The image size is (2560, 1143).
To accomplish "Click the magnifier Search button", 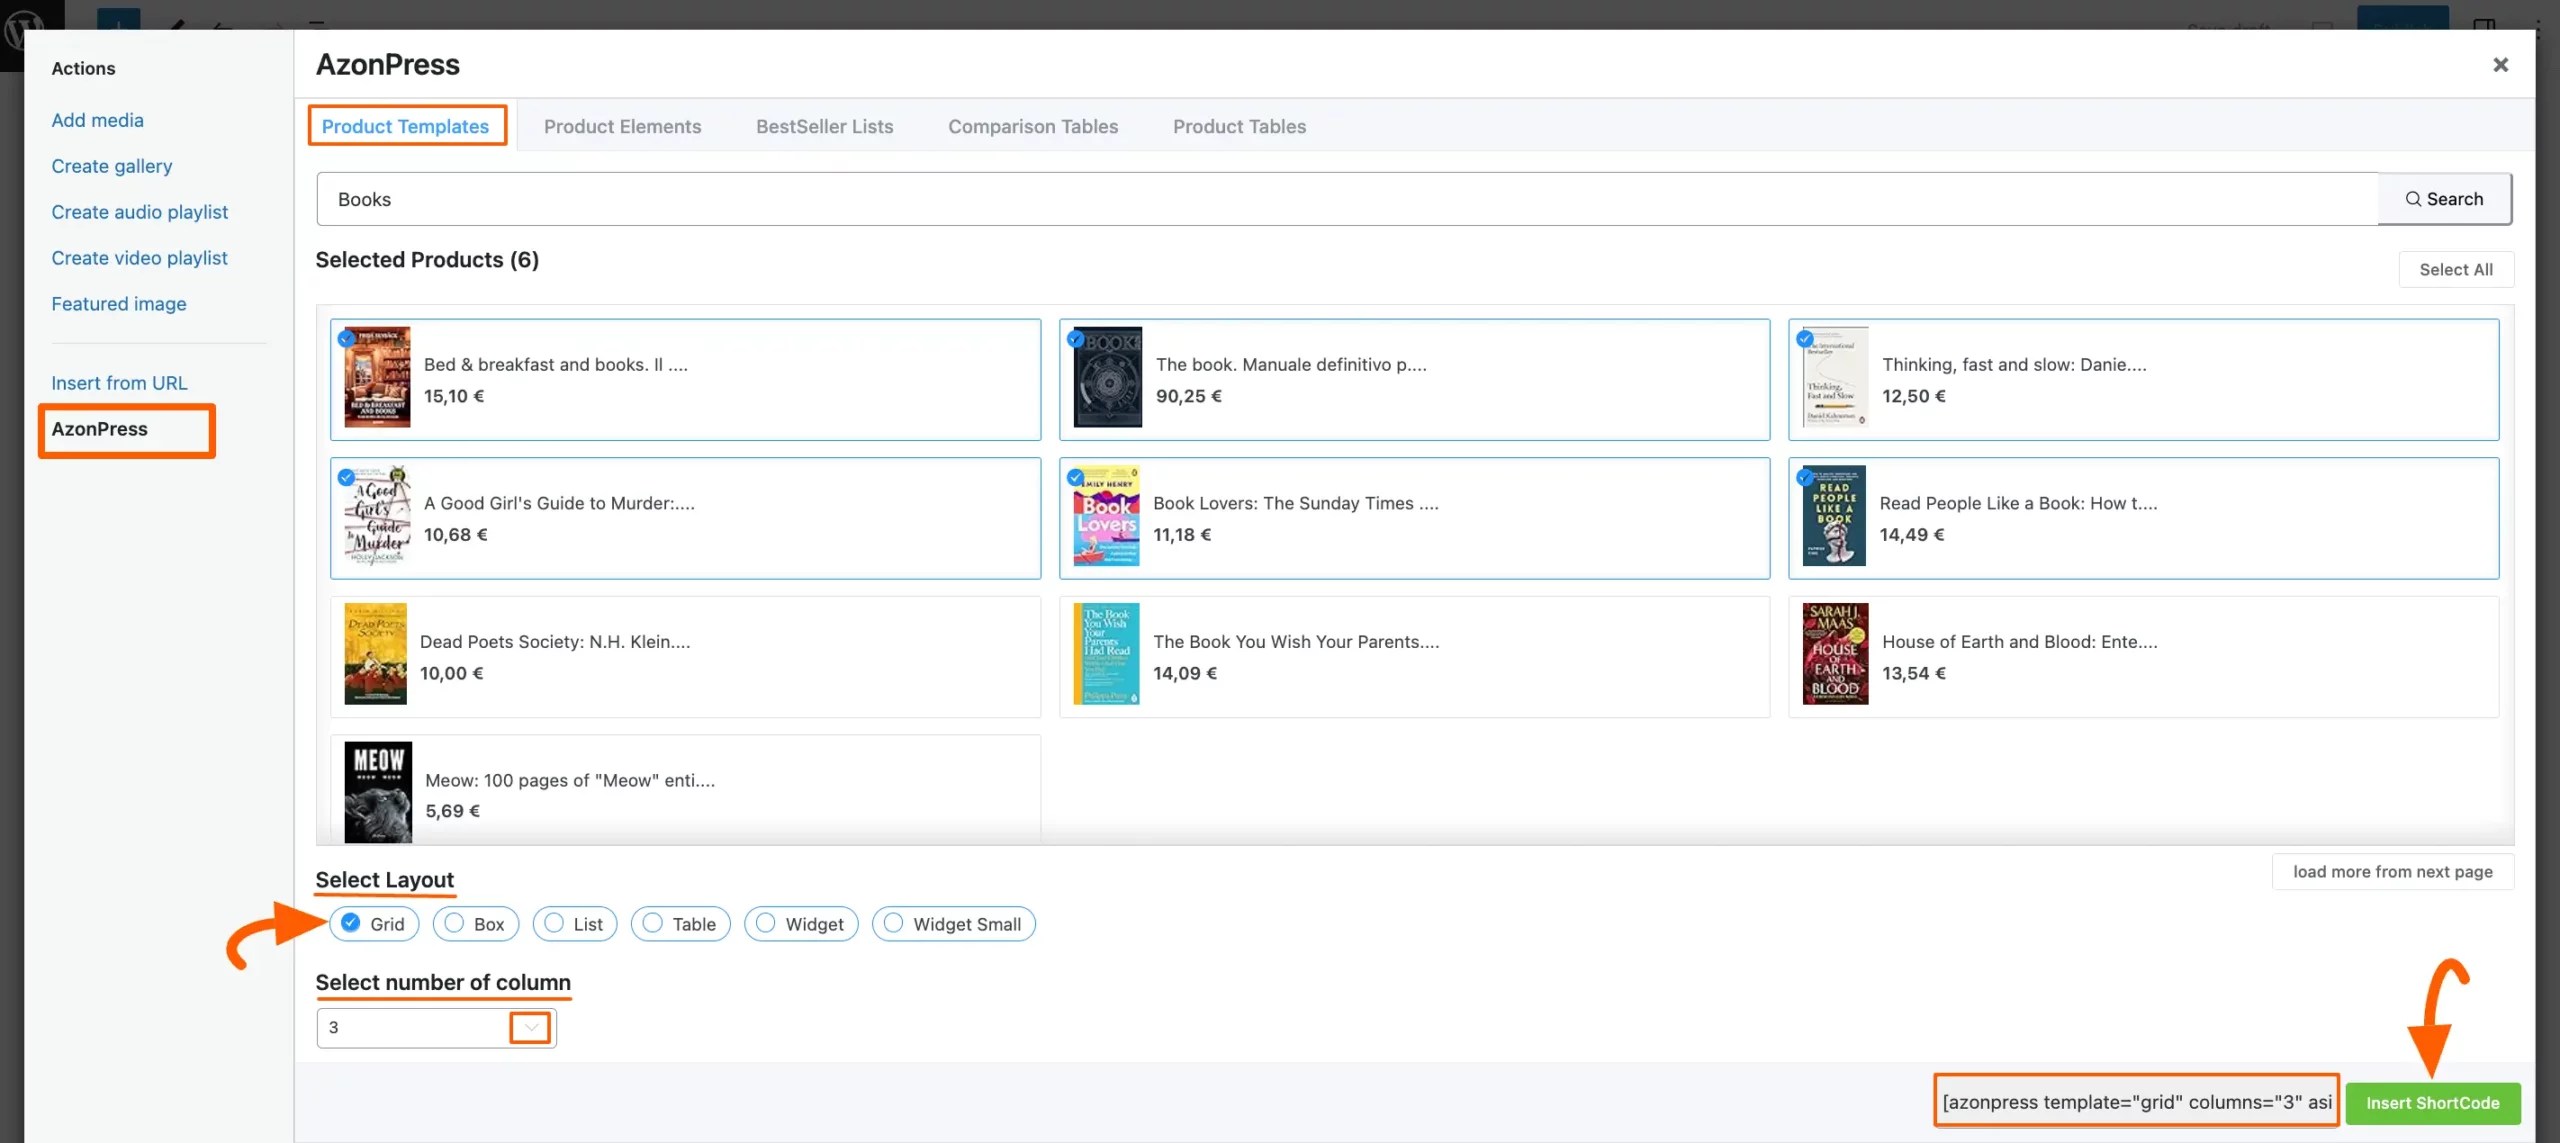I will [2443, 199].
